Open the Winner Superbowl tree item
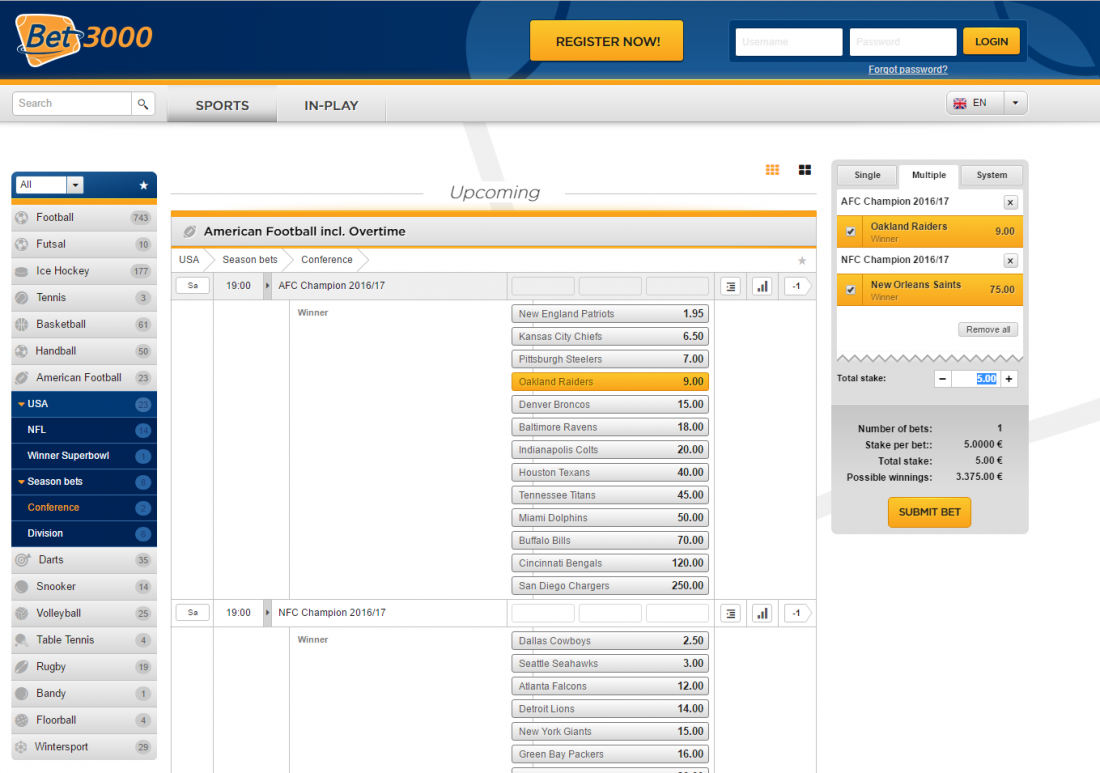Image resolution: width=1100 pixels, height=773 pixels. [84, 456]
